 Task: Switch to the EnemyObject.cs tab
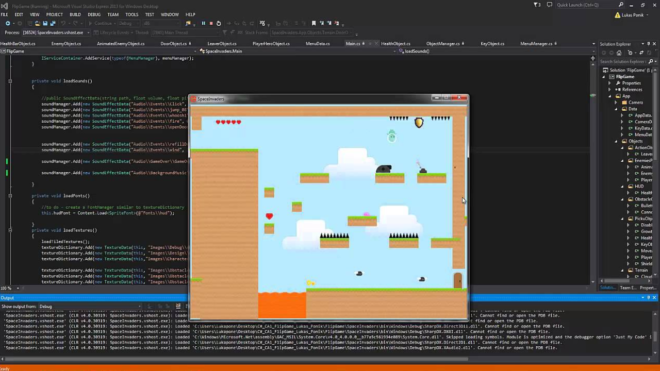[x=66, y=44]
